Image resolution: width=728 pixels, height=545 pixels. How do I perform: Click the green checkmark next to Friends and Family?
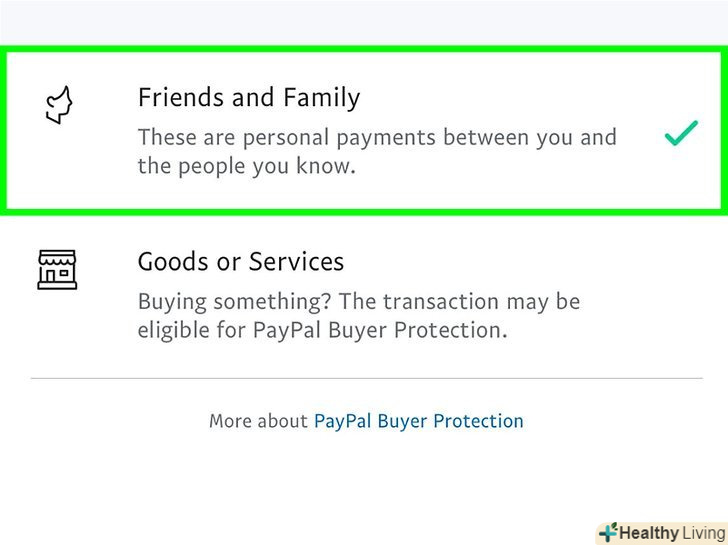pyautogui.click(x=680, y=134)
